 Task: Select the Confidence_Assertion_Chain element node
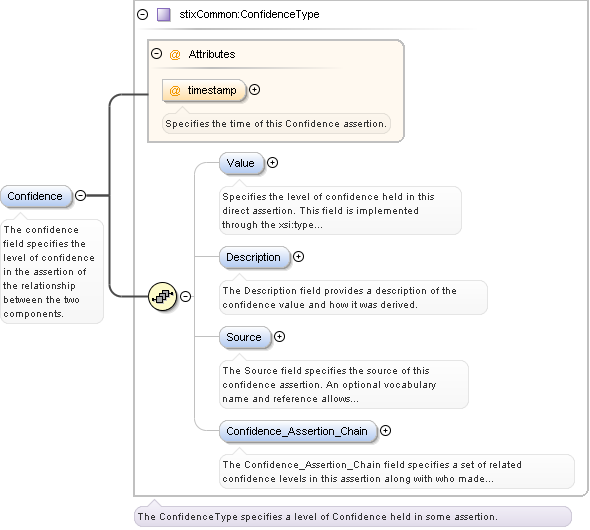298,431
